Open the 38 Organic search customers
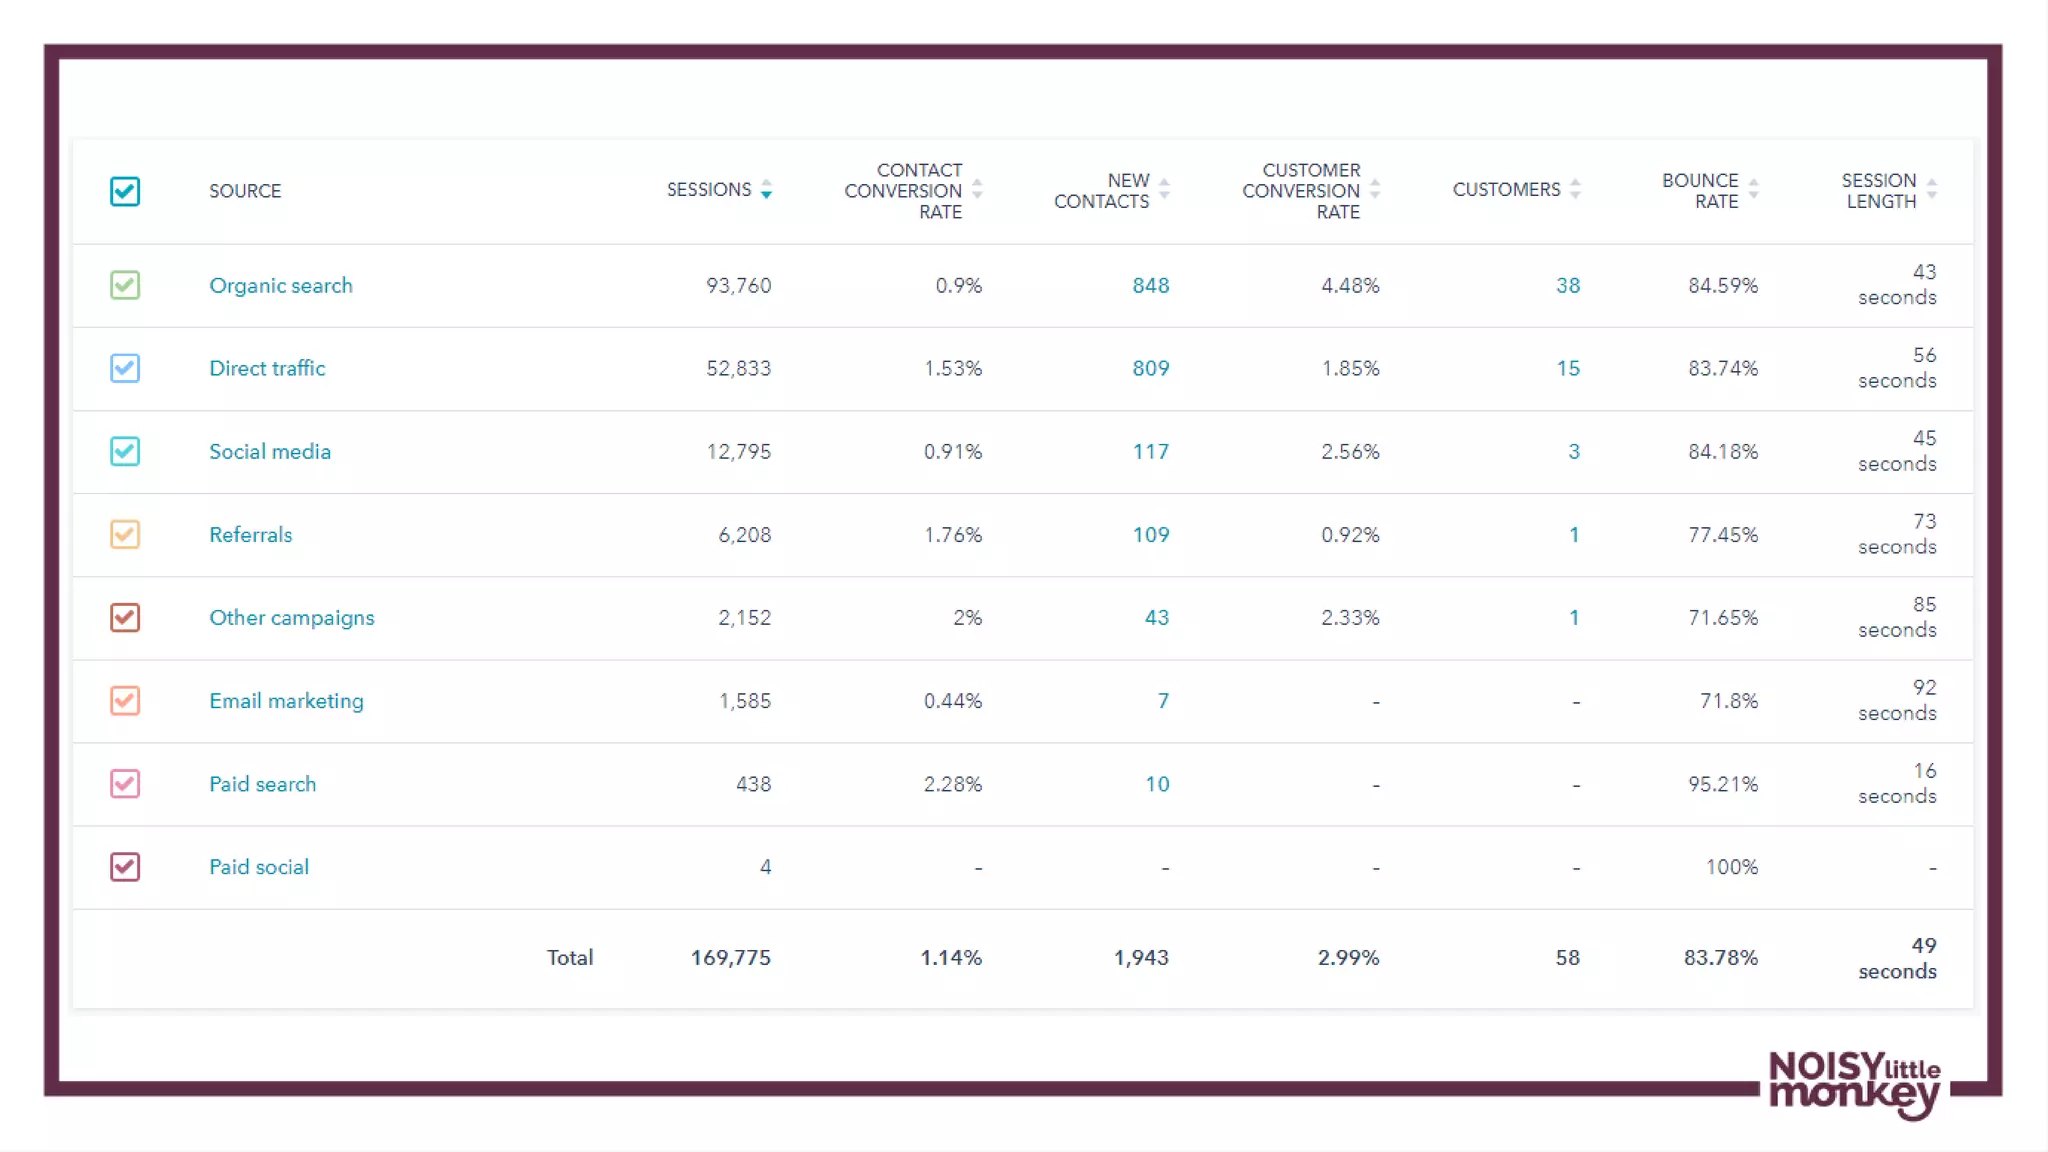Image resolution: width=2048 pixels, height=1152 pixels. click(x=1567, y=285)
